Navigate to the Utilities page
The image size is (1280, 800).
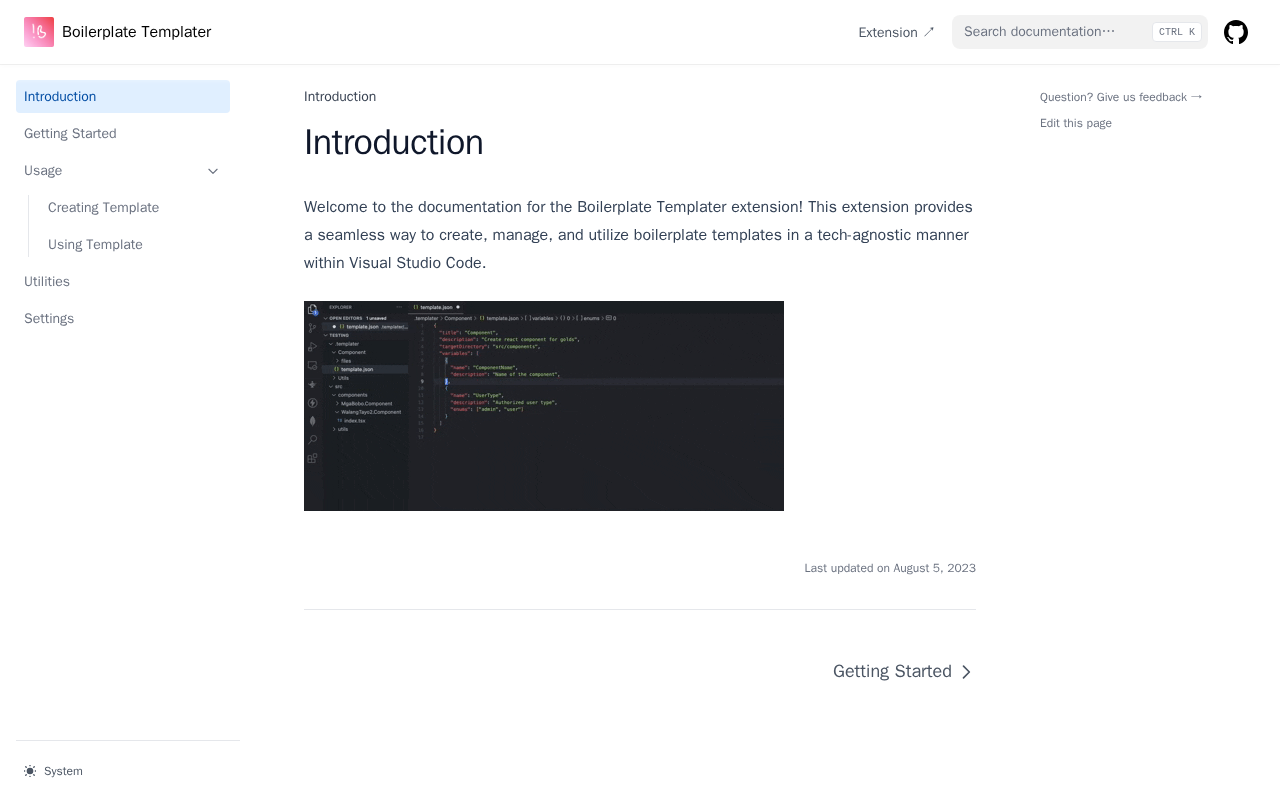(x=47, y=282)
